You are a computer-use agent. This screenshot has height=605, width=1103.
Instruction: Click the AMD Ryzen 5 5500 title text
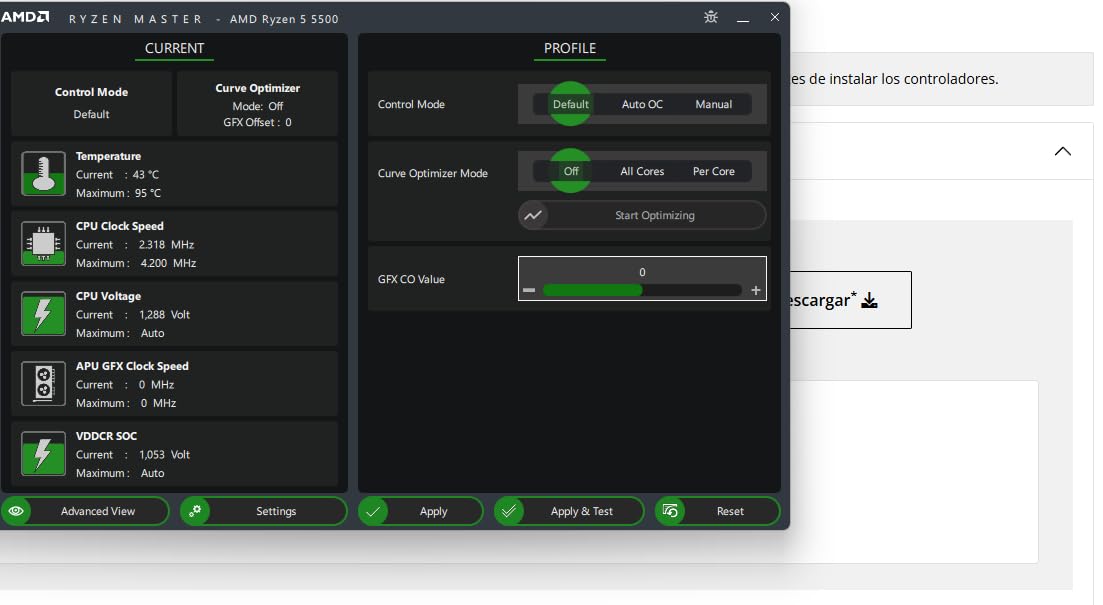284,19
